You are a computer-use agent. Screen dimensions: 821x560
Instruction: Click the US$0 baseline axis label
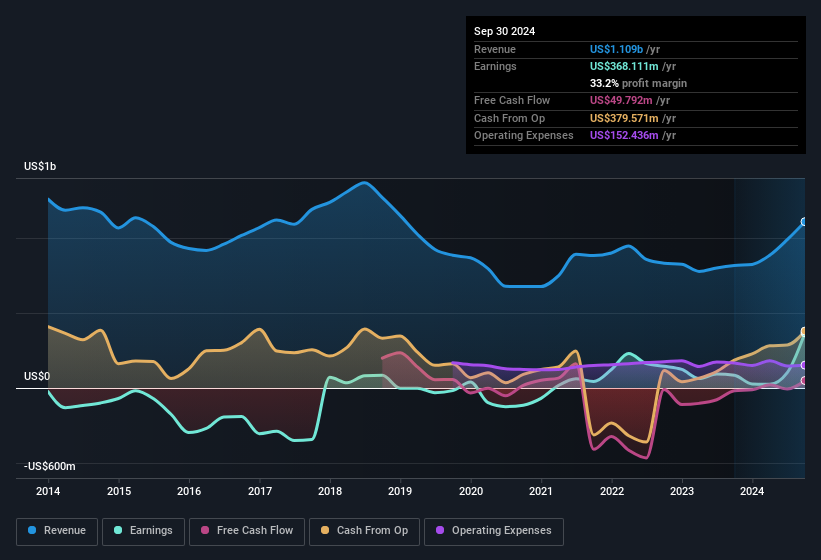pos(37,377)
